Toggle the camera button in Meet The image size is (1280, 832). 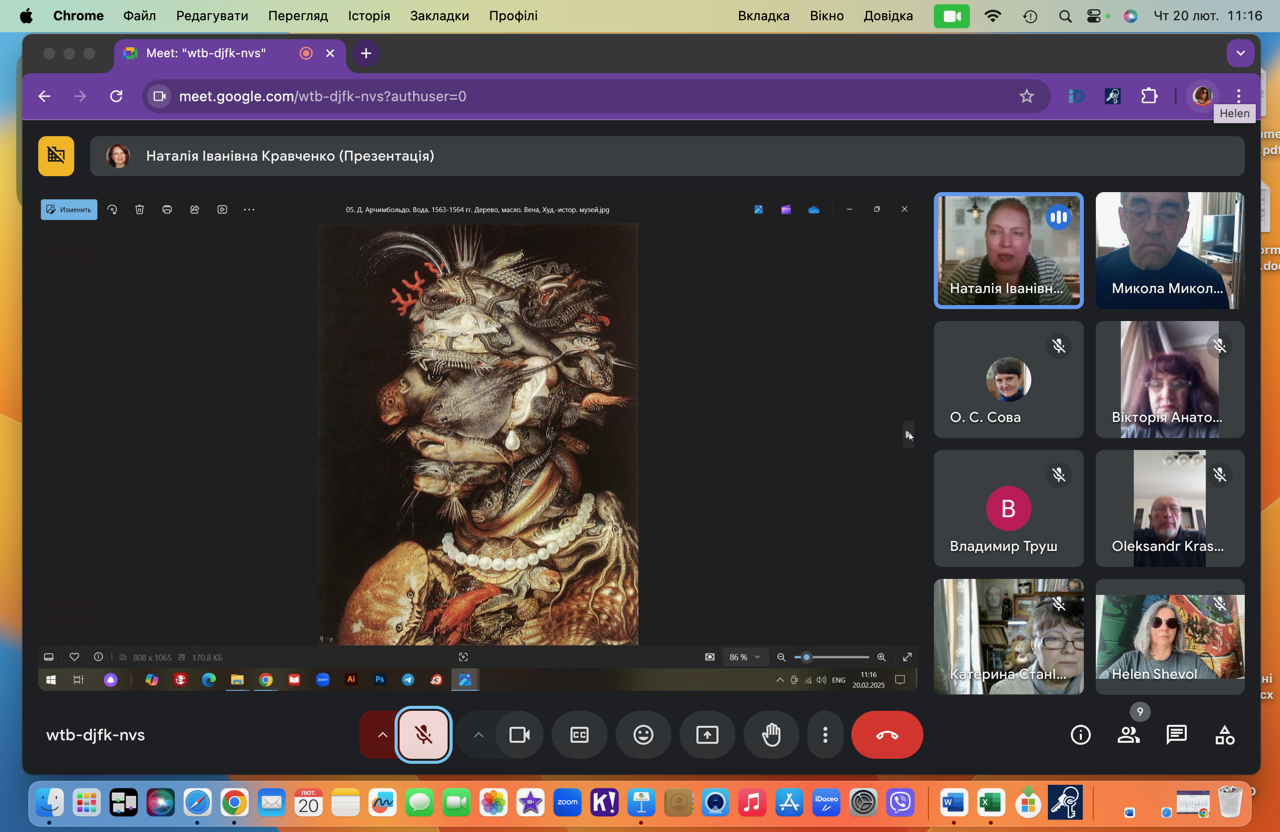[x=519, y=735]
